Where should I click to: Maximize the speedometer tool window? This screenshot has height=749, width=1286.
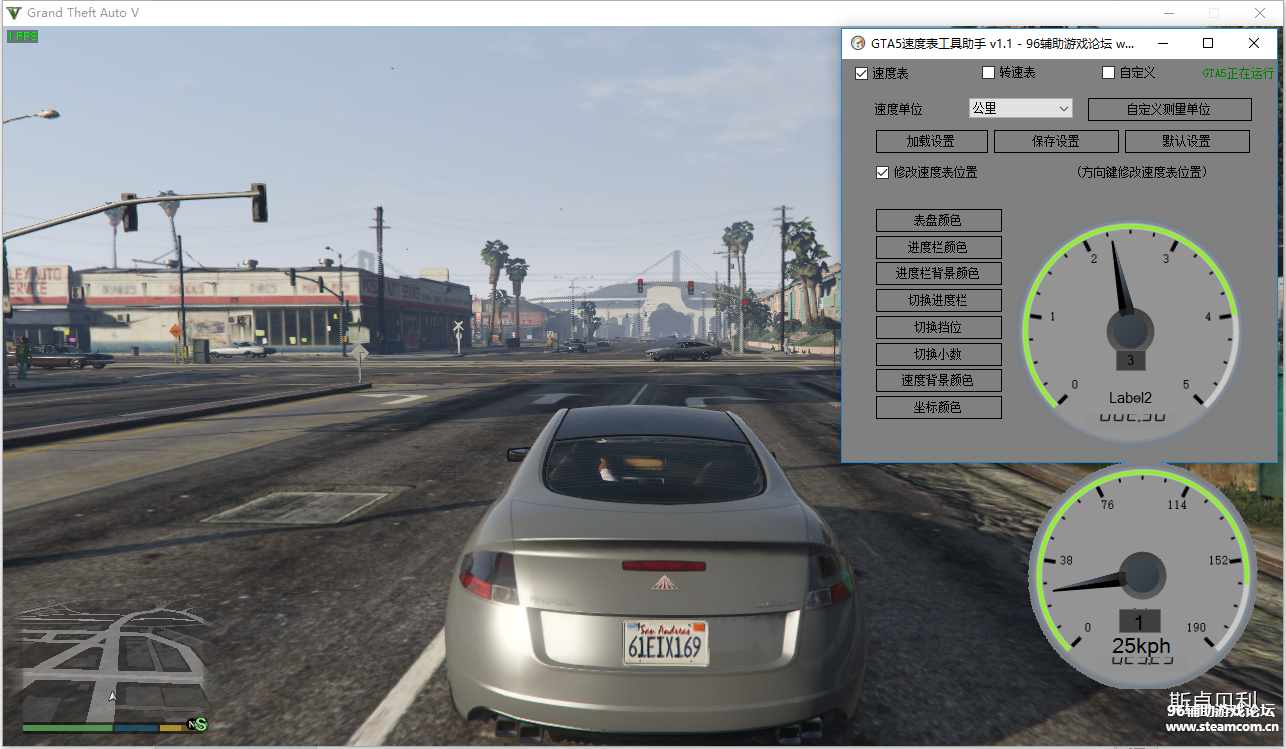point(1208,43)
